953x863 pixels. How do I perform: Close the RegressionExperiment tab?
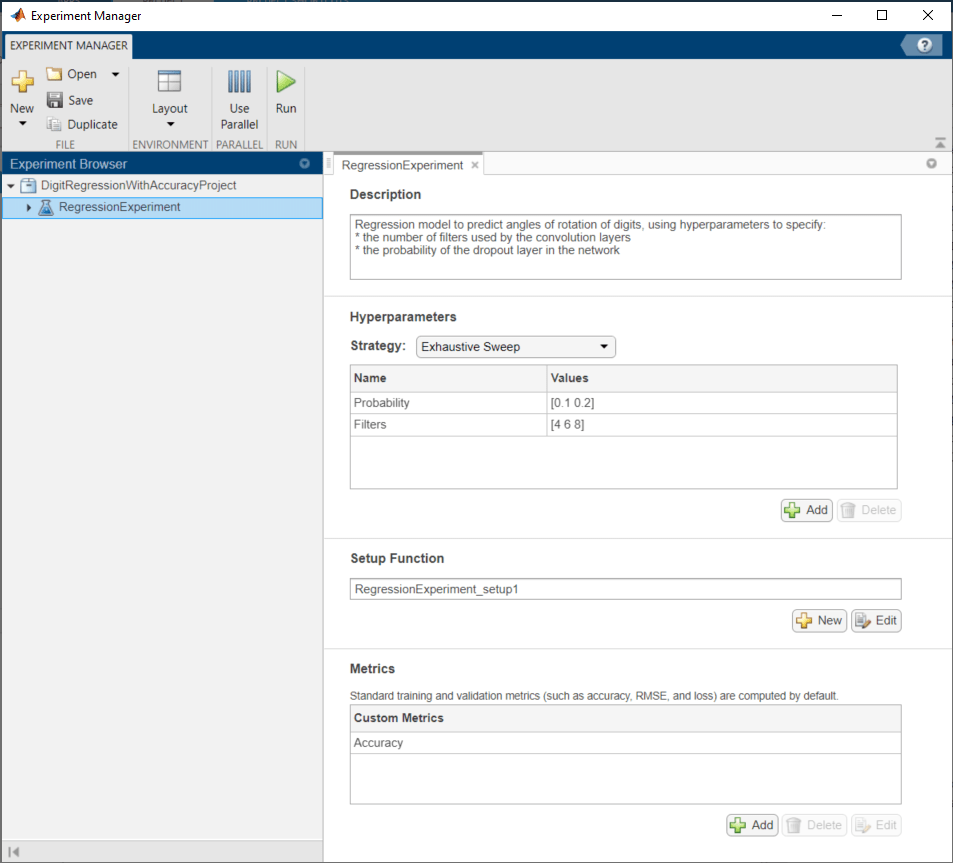(475, 165)
